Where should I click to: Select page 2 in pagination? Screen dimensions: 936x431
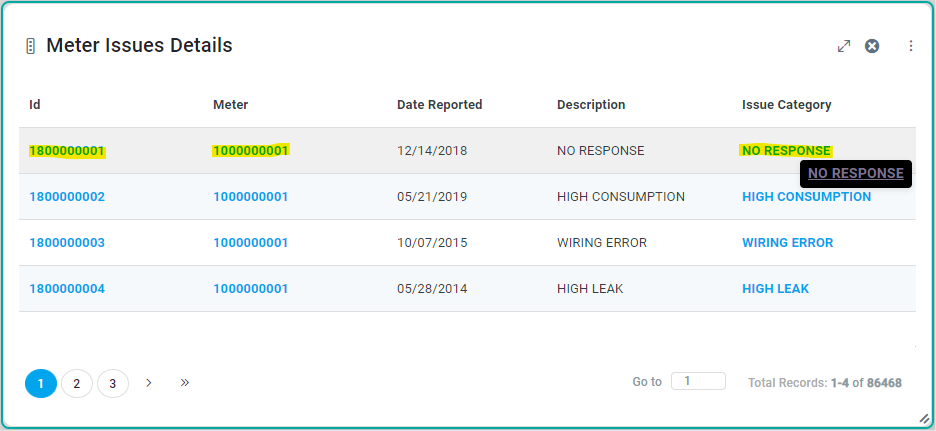click(77, 383)
